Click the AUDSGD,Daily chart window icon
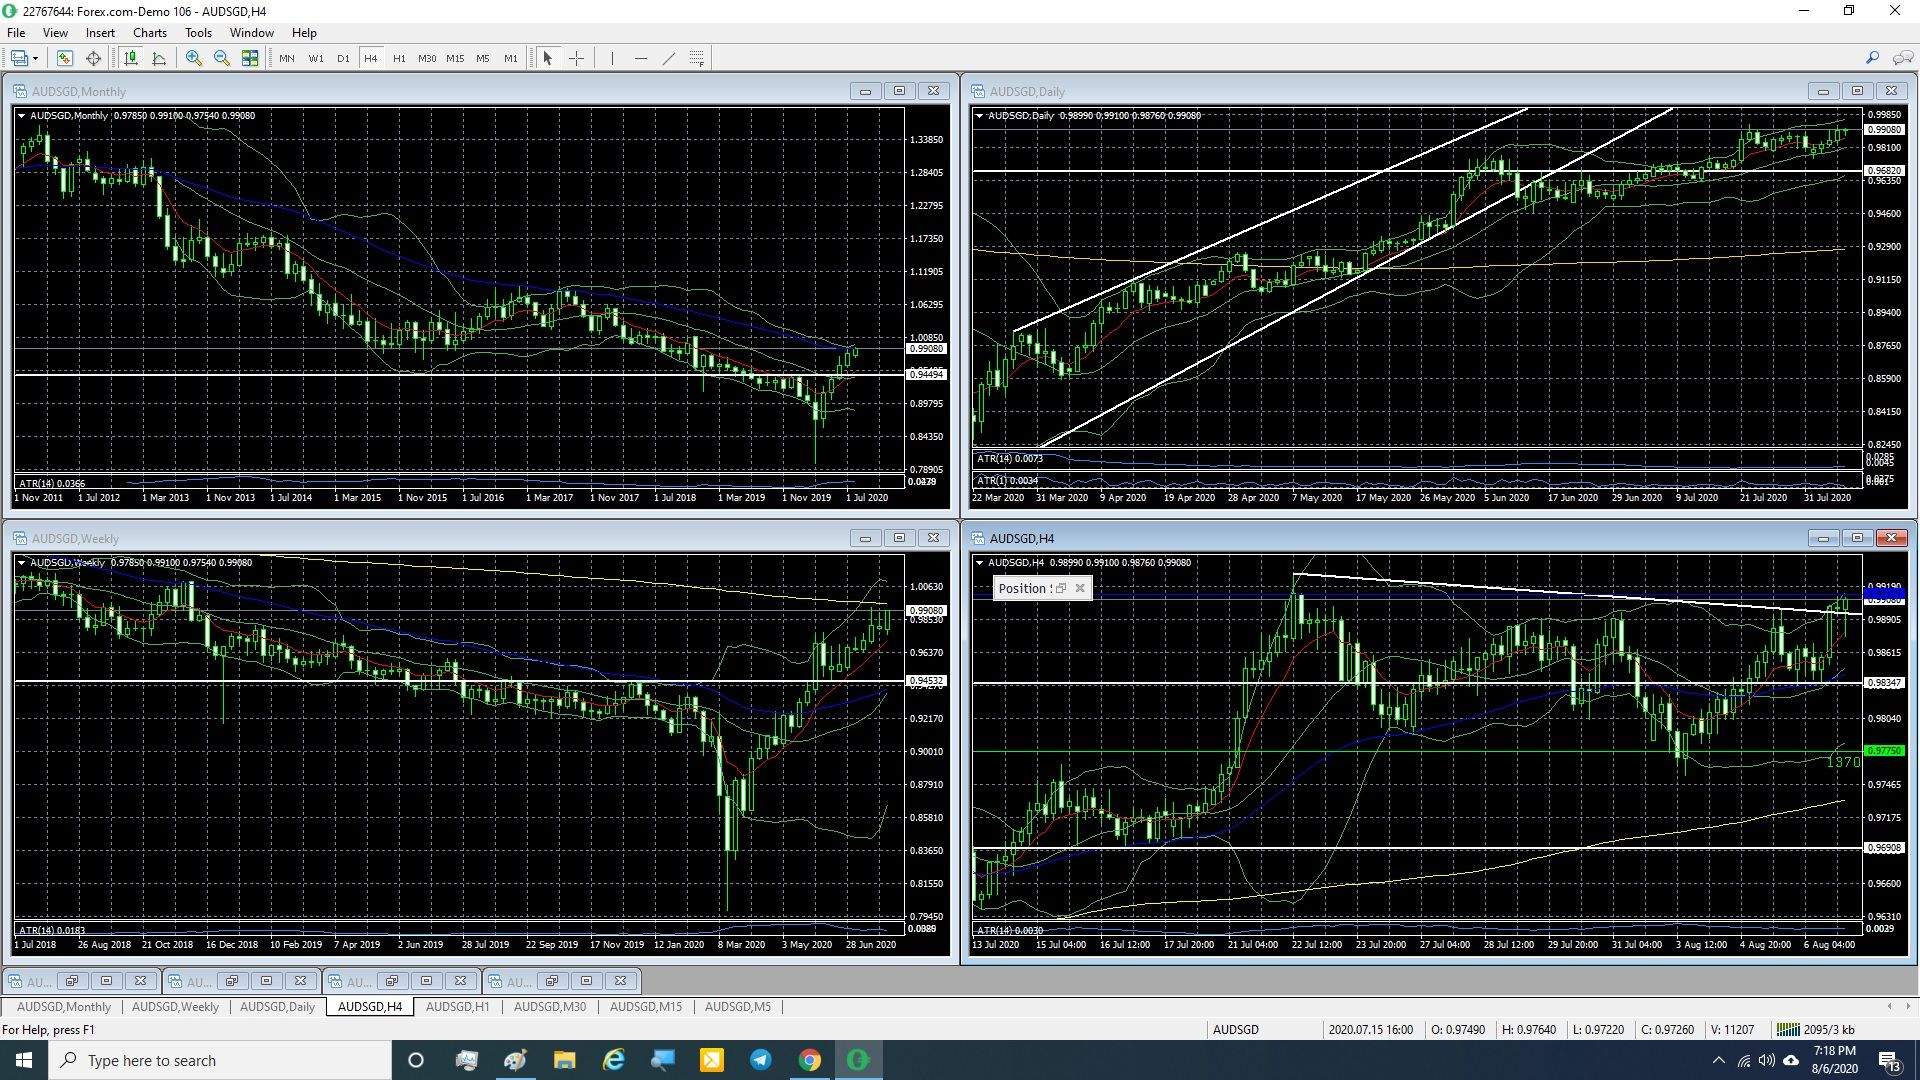 tap(978, 91)
